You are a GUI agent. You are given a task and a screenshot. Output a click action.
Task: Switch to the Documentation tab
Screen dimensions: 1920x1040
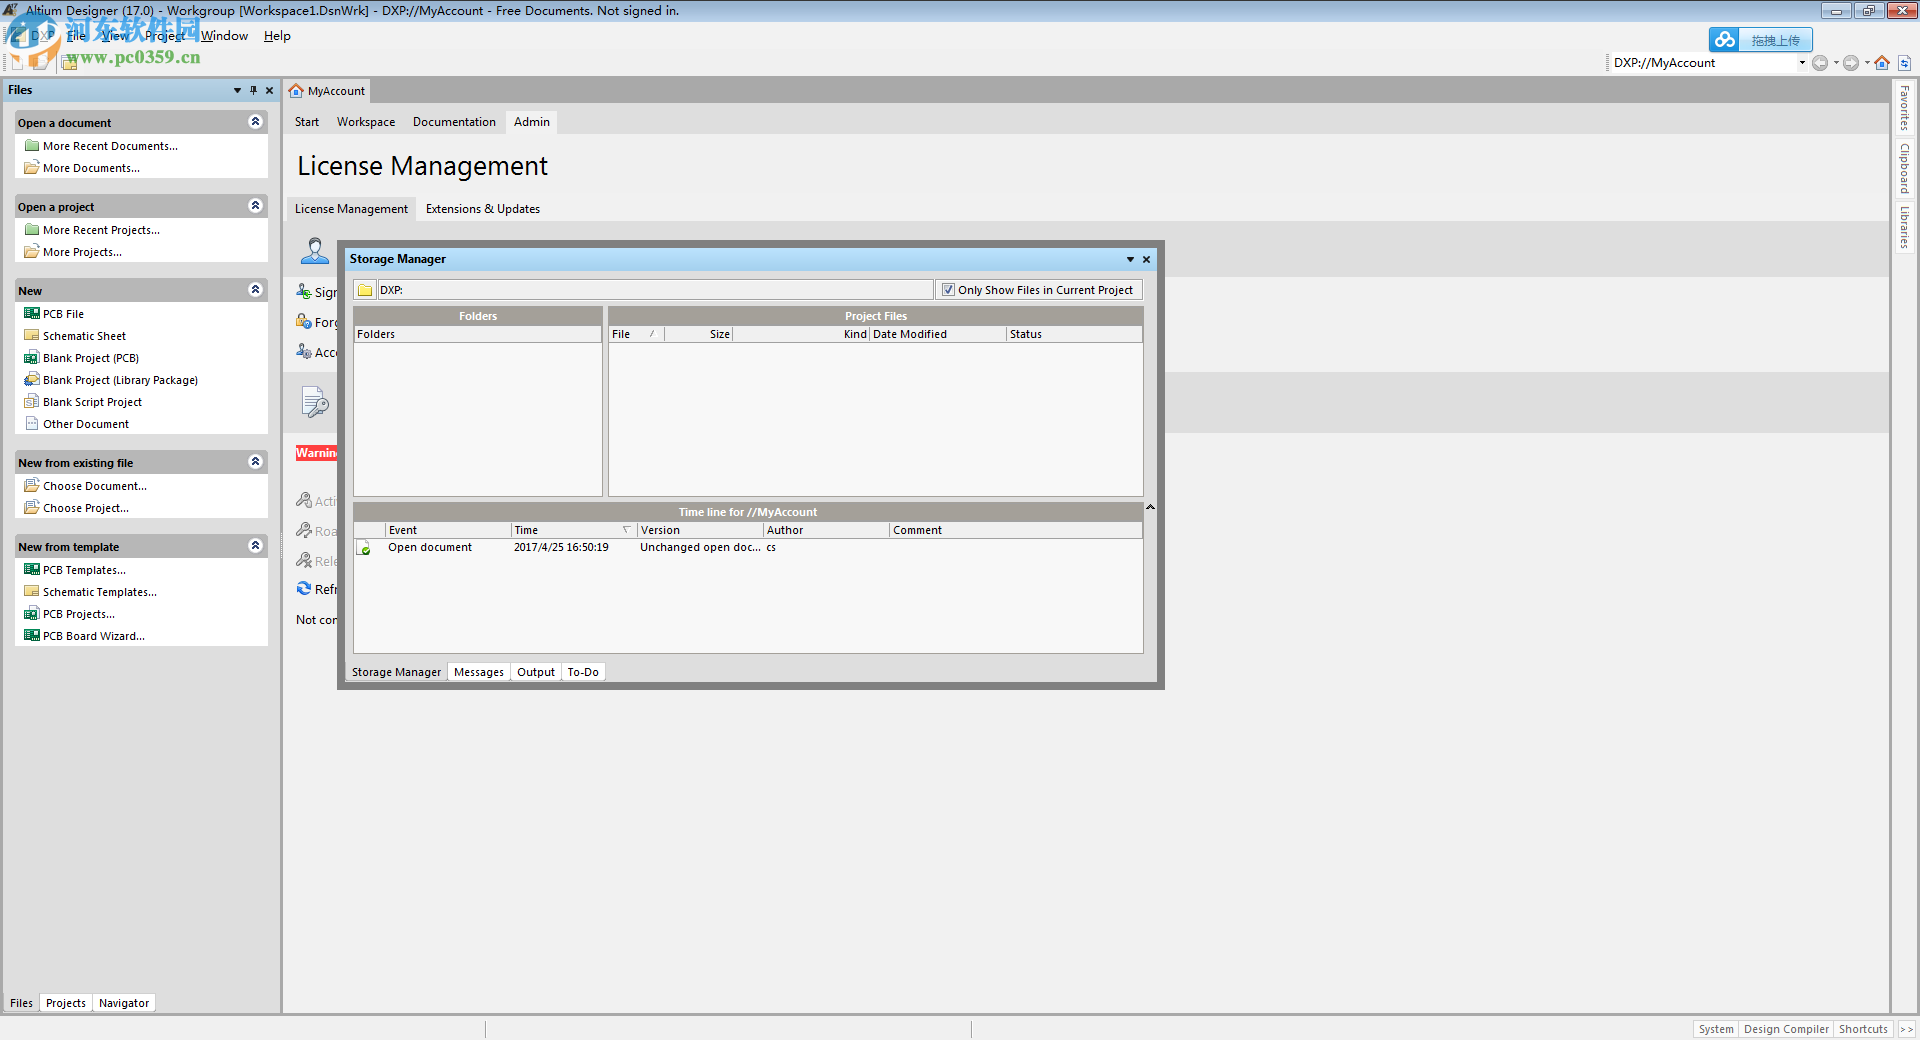(454, 122)
